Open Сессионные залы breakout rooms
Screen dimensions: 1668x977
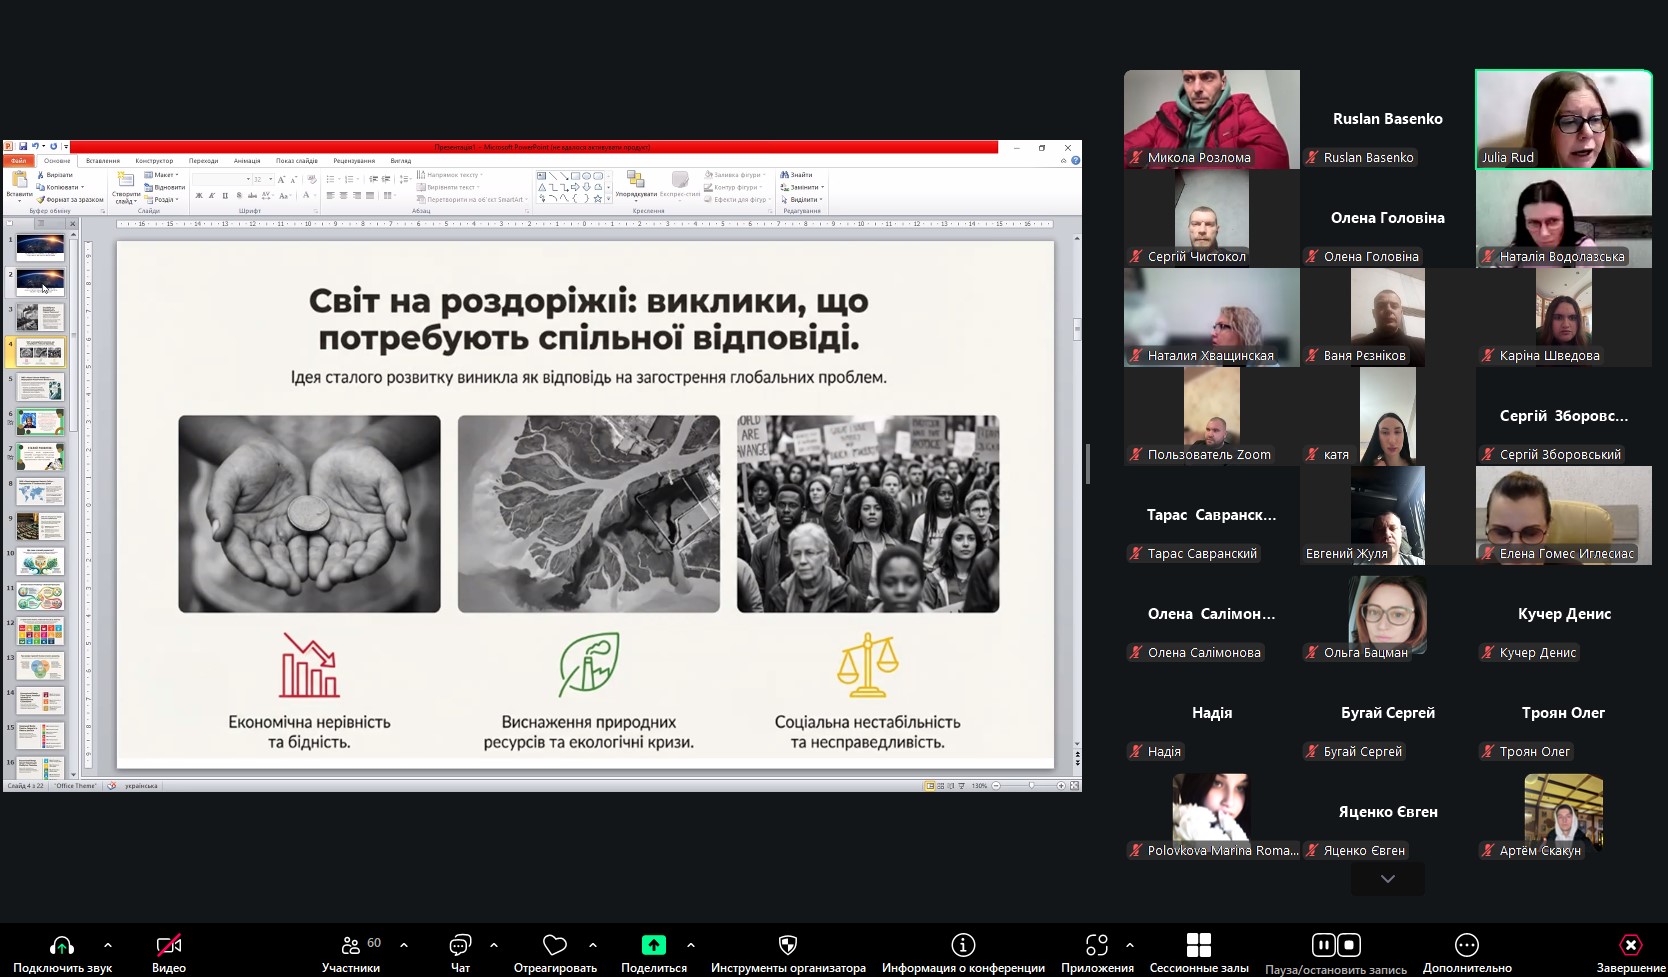(1199, 945)
